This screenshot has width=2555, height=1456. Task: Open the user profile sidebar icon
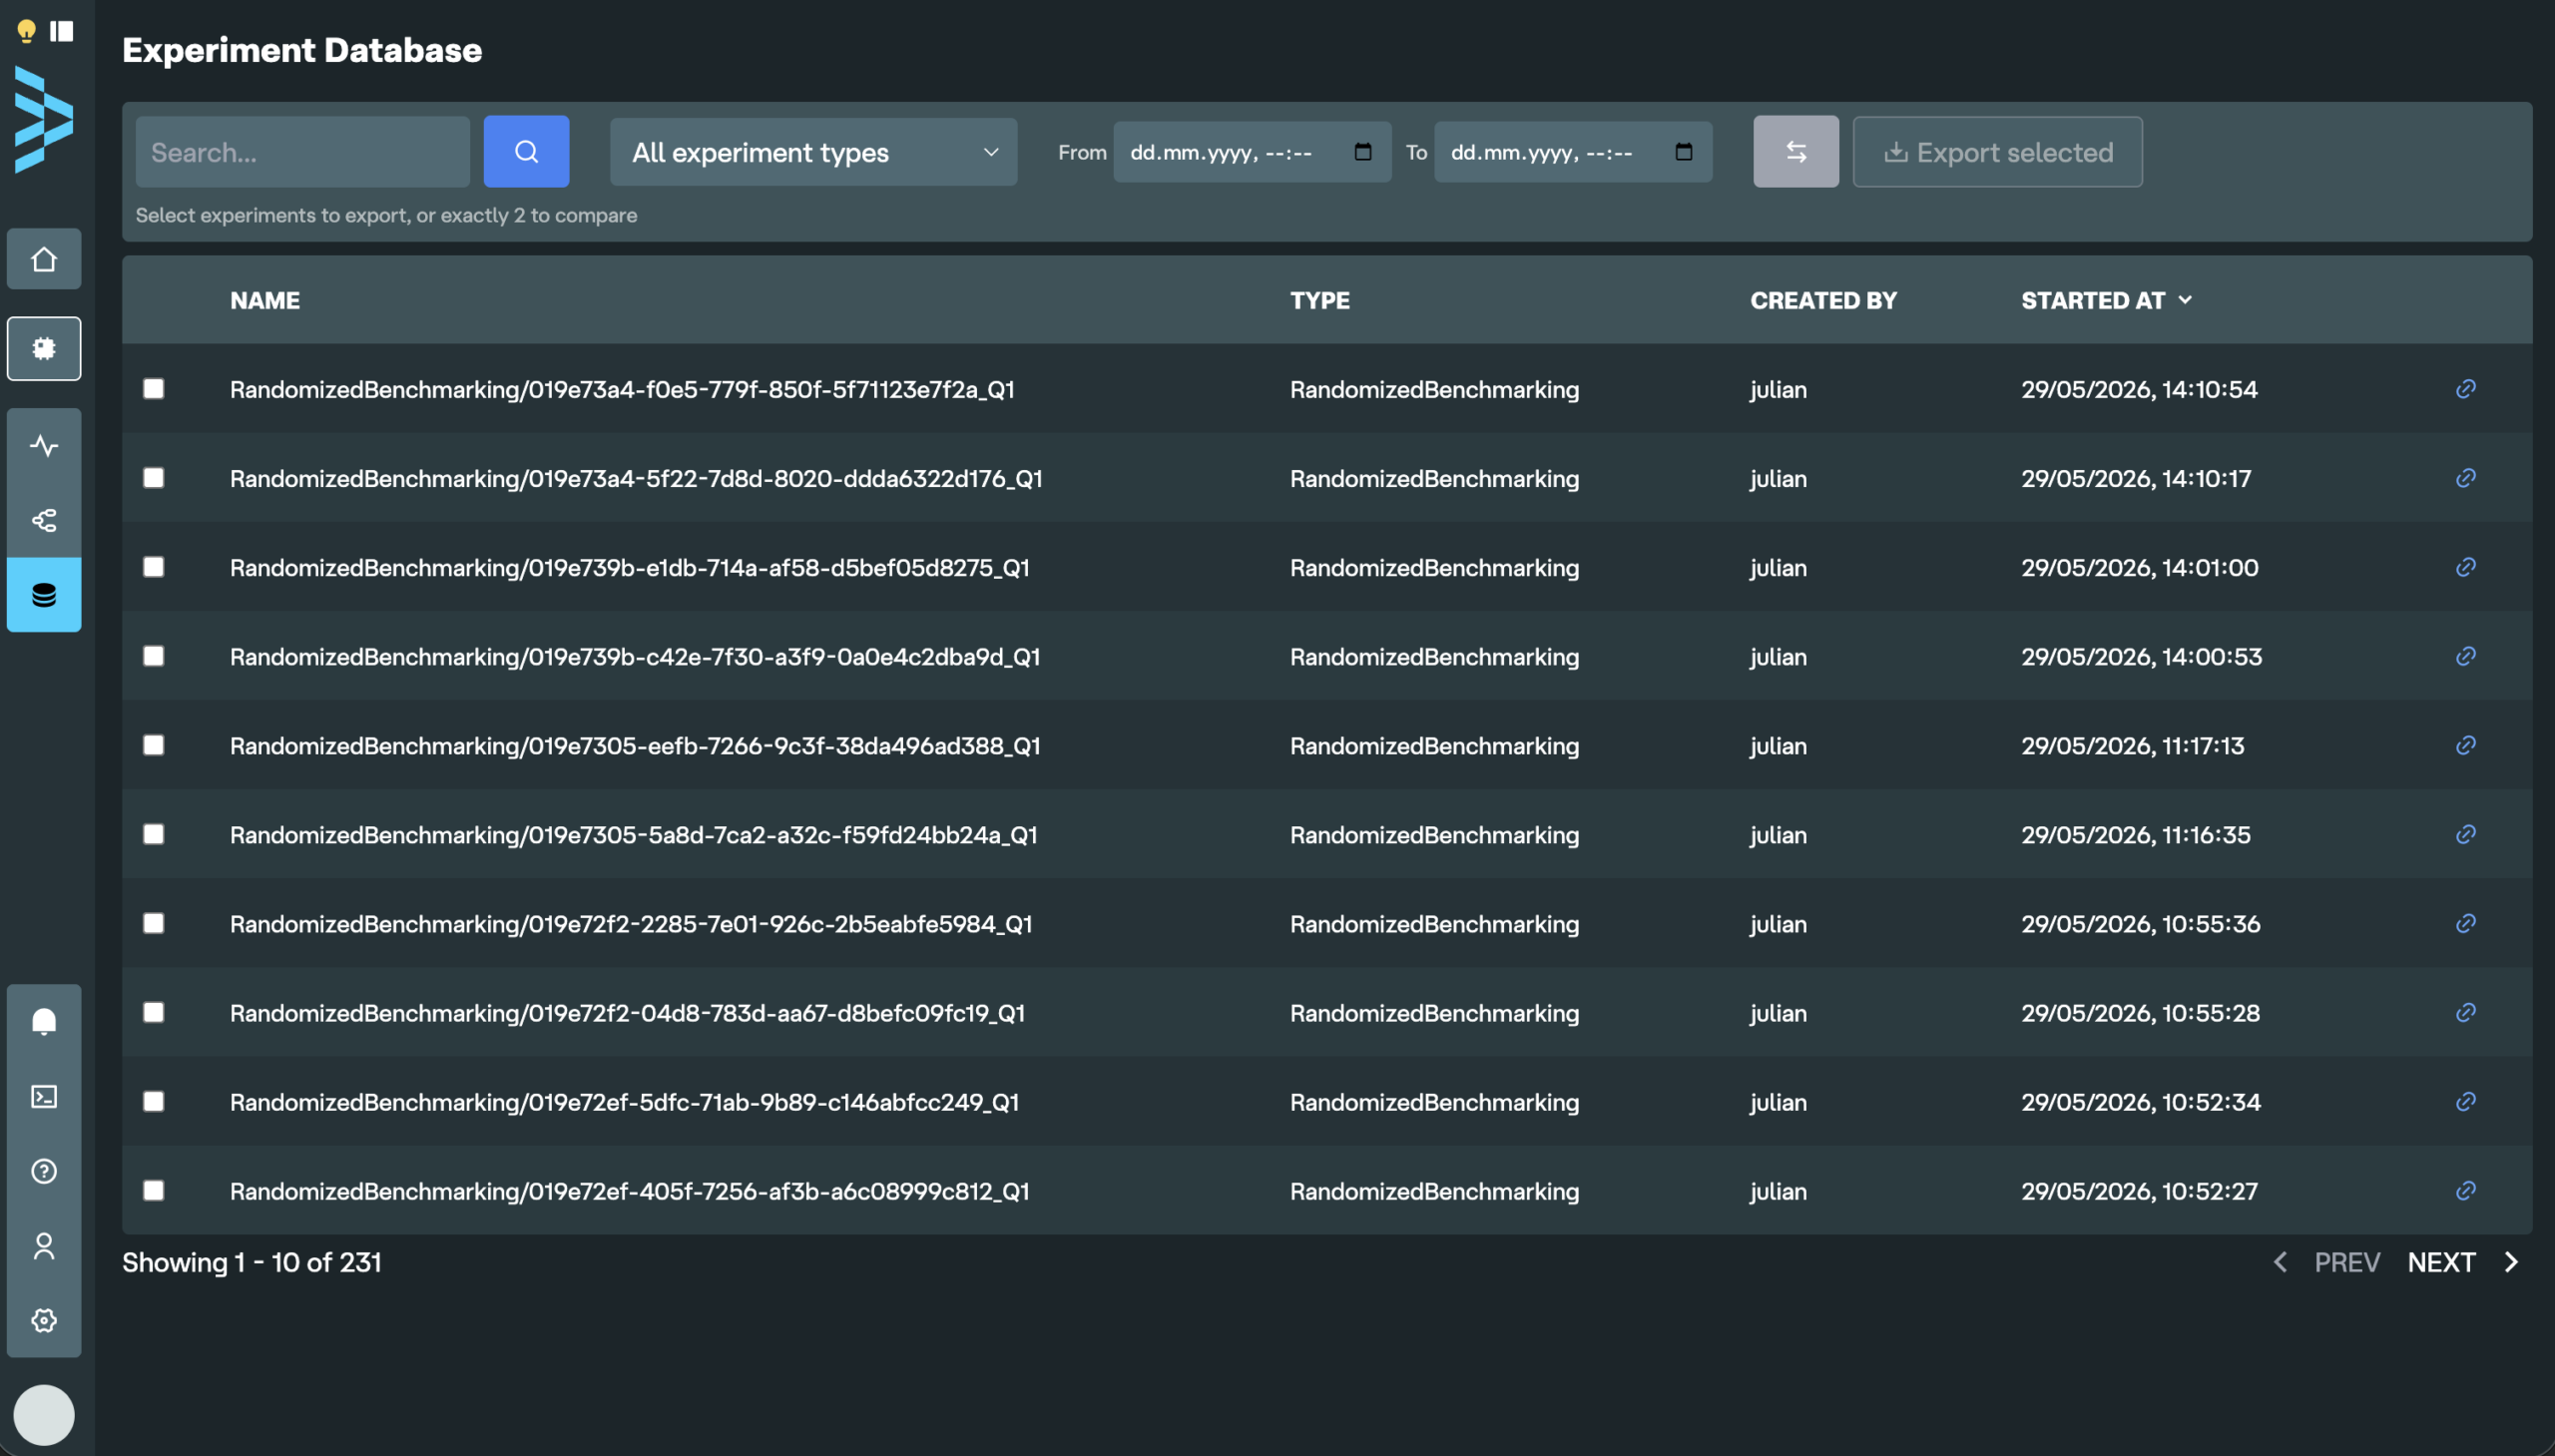pyautogui.click(x=44, y=1246)
